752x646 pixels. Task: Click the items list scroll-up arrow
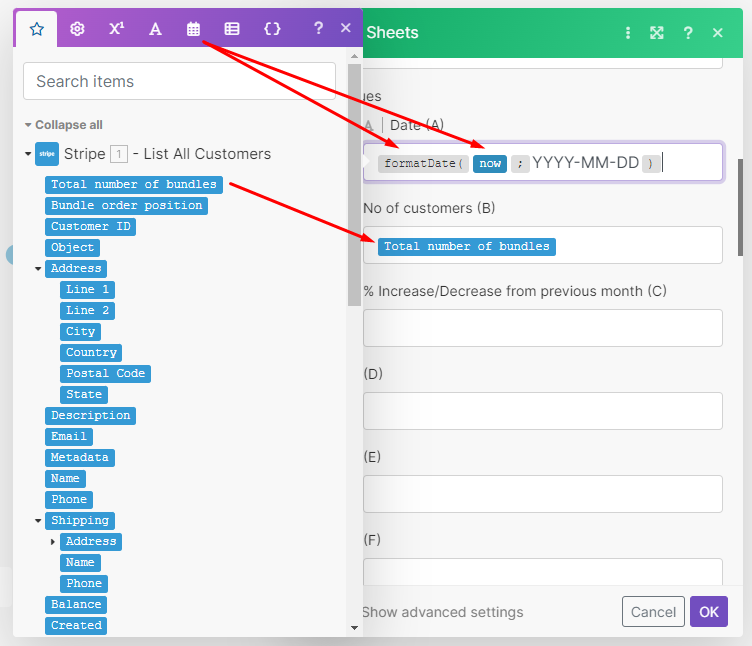click(354, 56)
